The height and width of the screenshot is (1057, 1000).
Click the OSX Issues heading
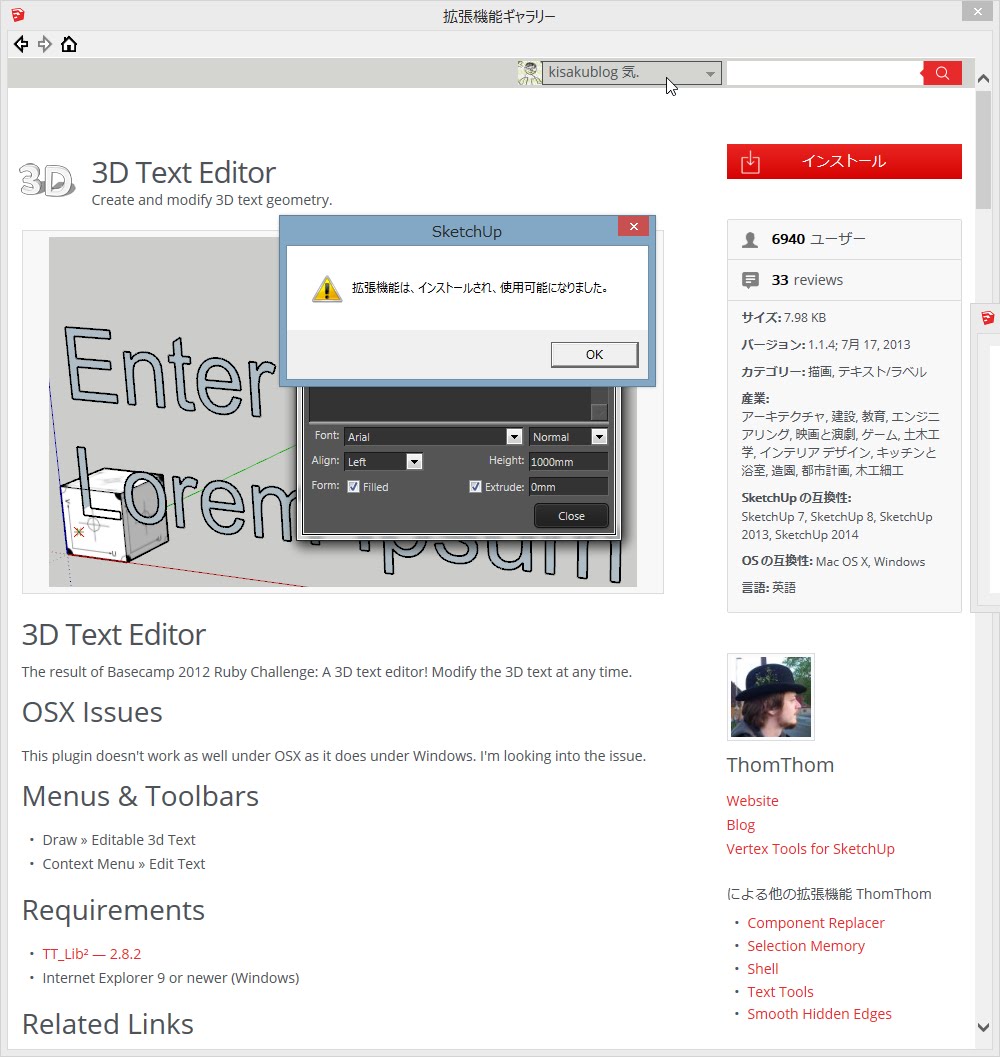click(x=92, y=713)
